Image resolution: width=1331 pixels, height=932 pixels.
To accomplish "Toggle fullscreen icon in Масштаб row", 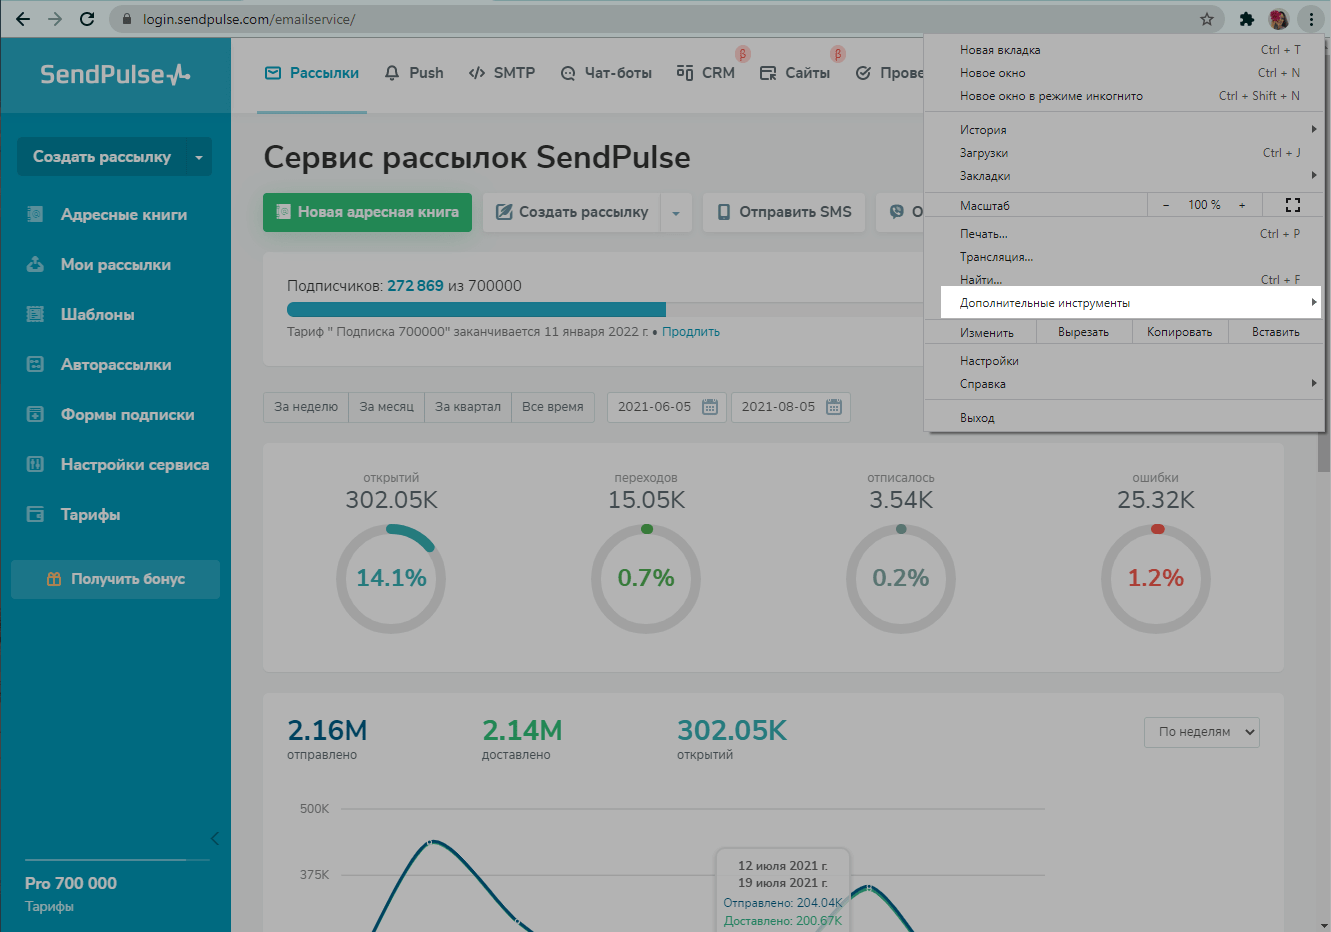I will (1293, 205).
